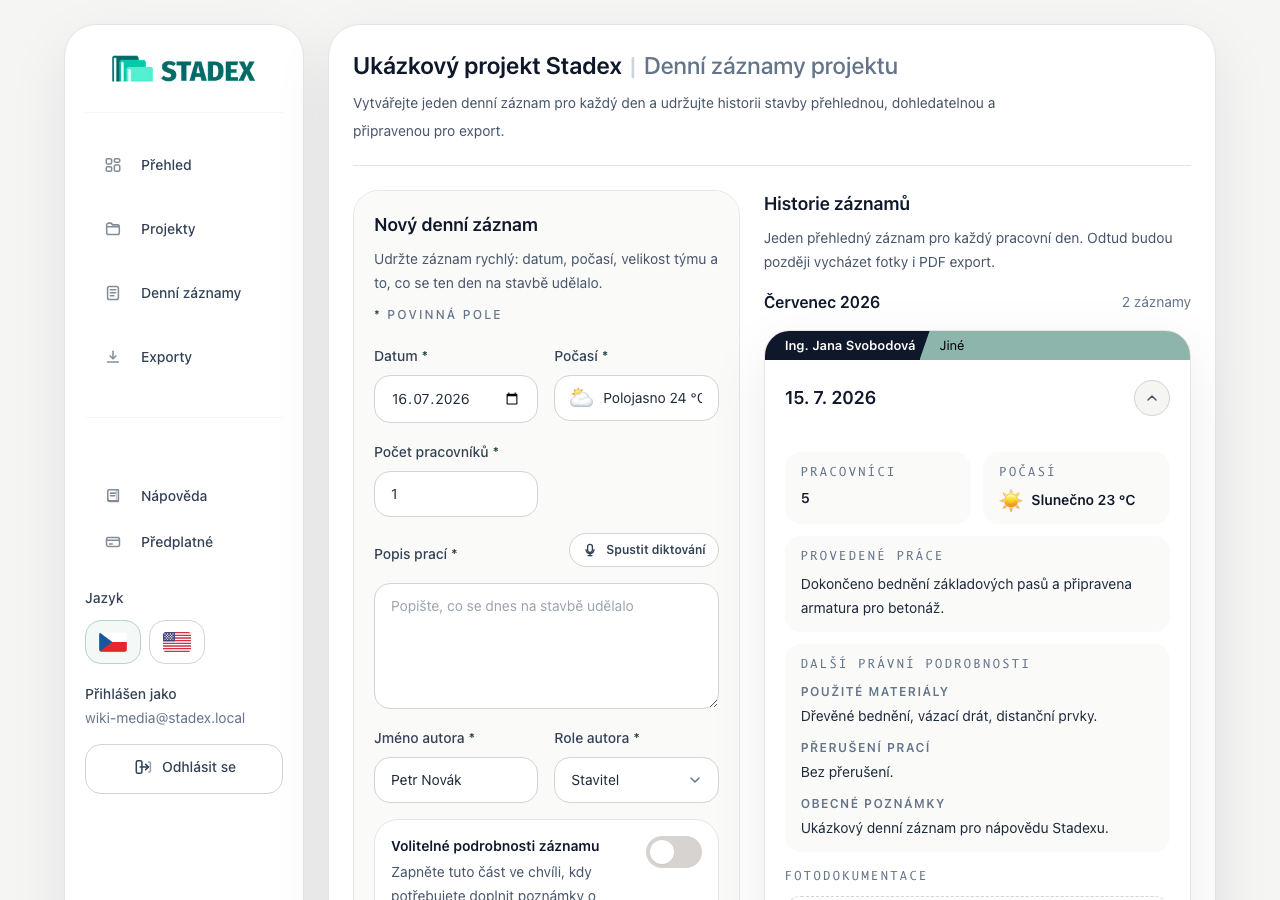Image resolution: width=1280 pixels, height=900 pixels.
Task: Click Odhlásit se logout button
Action: (184, 768)
